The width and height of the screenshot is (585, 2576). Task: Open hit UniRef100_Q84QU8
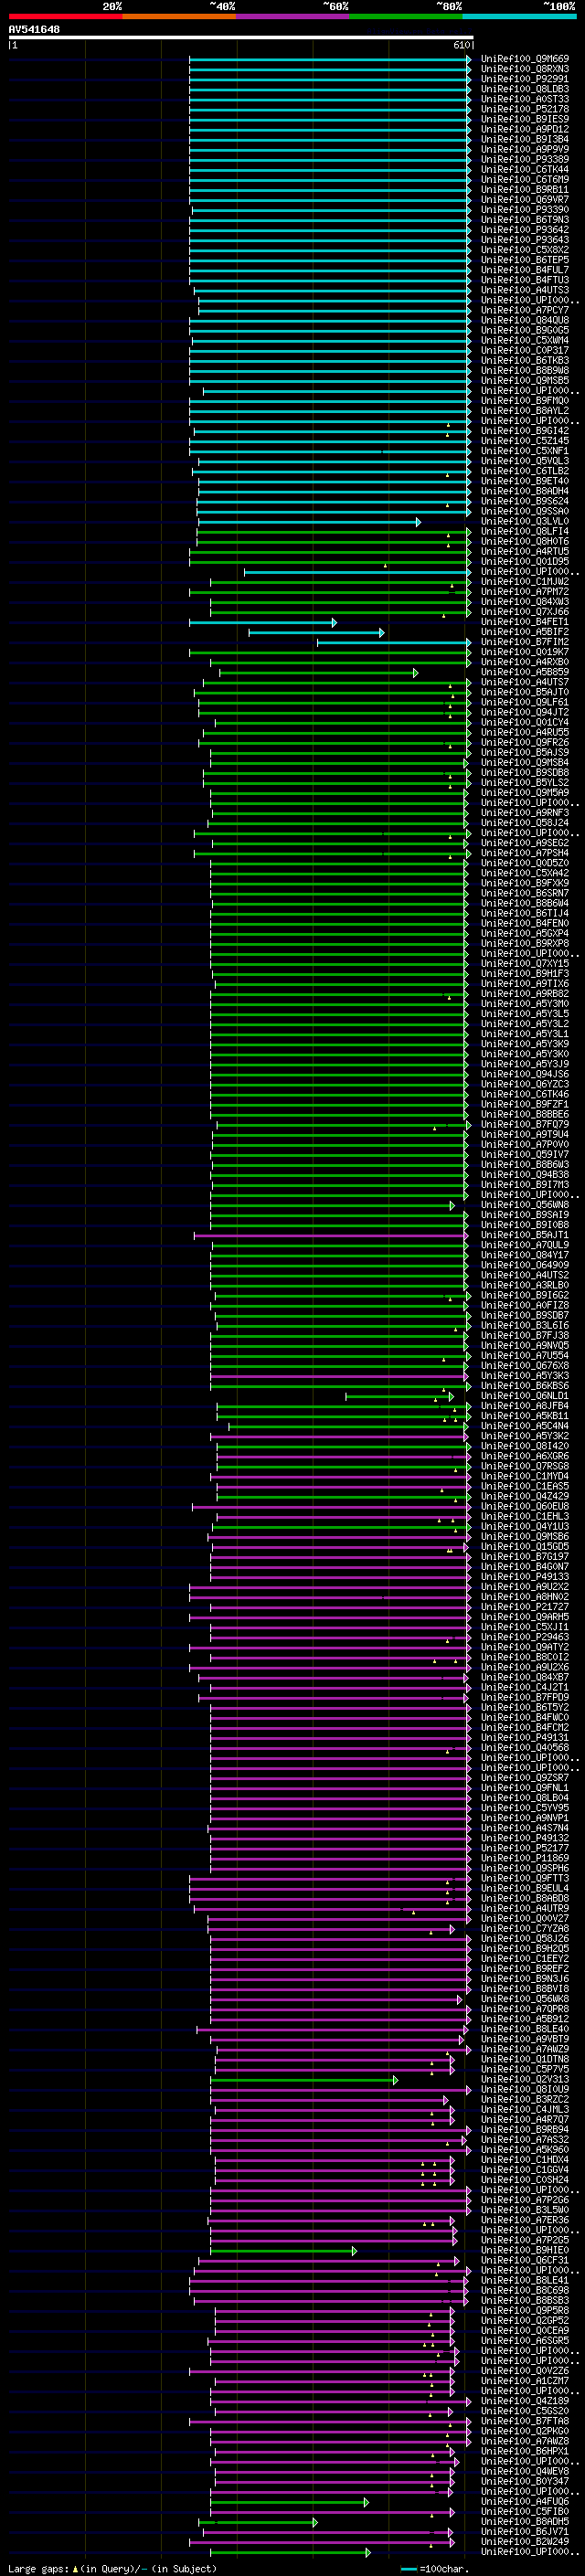tap(525, 320)
